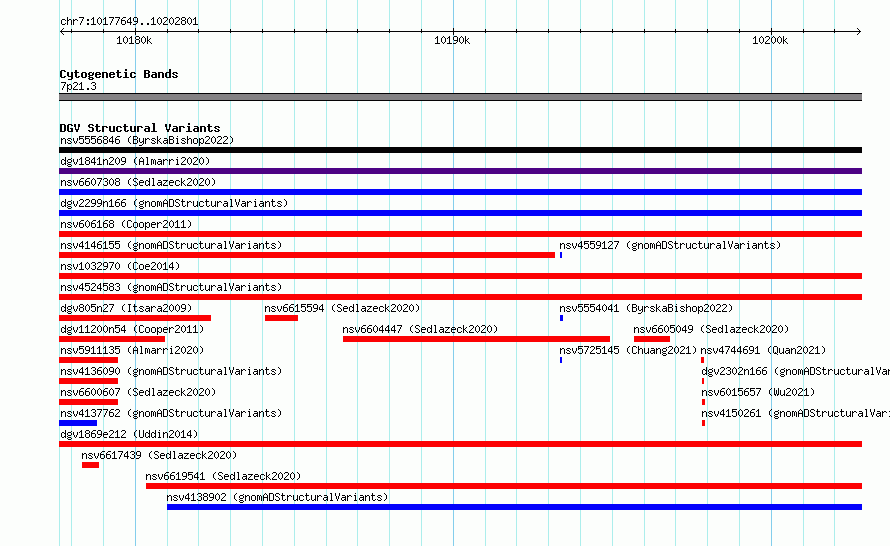890x546 pixels.
Task: Select the red dgv805n27 variant bar
Action: [x=135, y=318]
